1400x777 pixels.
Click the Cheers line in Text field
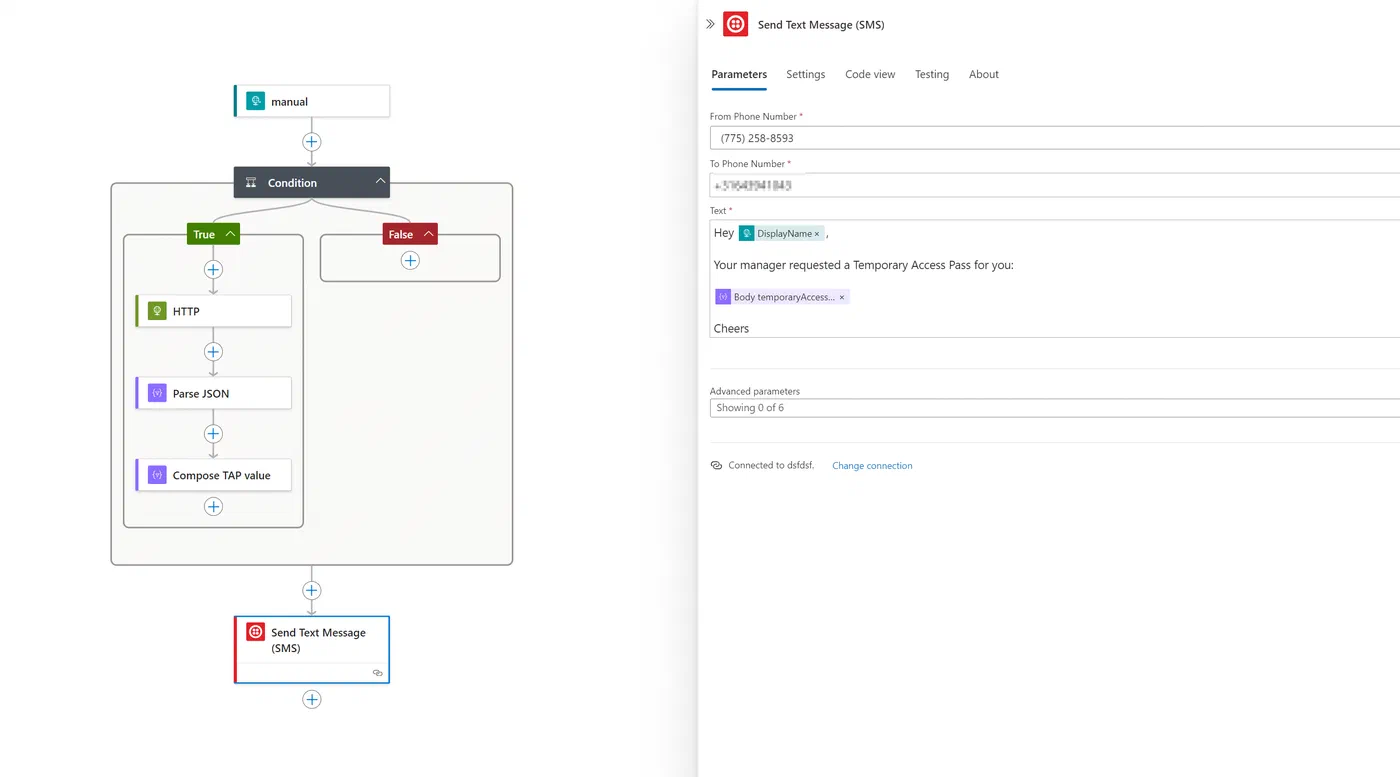point(731,328)
